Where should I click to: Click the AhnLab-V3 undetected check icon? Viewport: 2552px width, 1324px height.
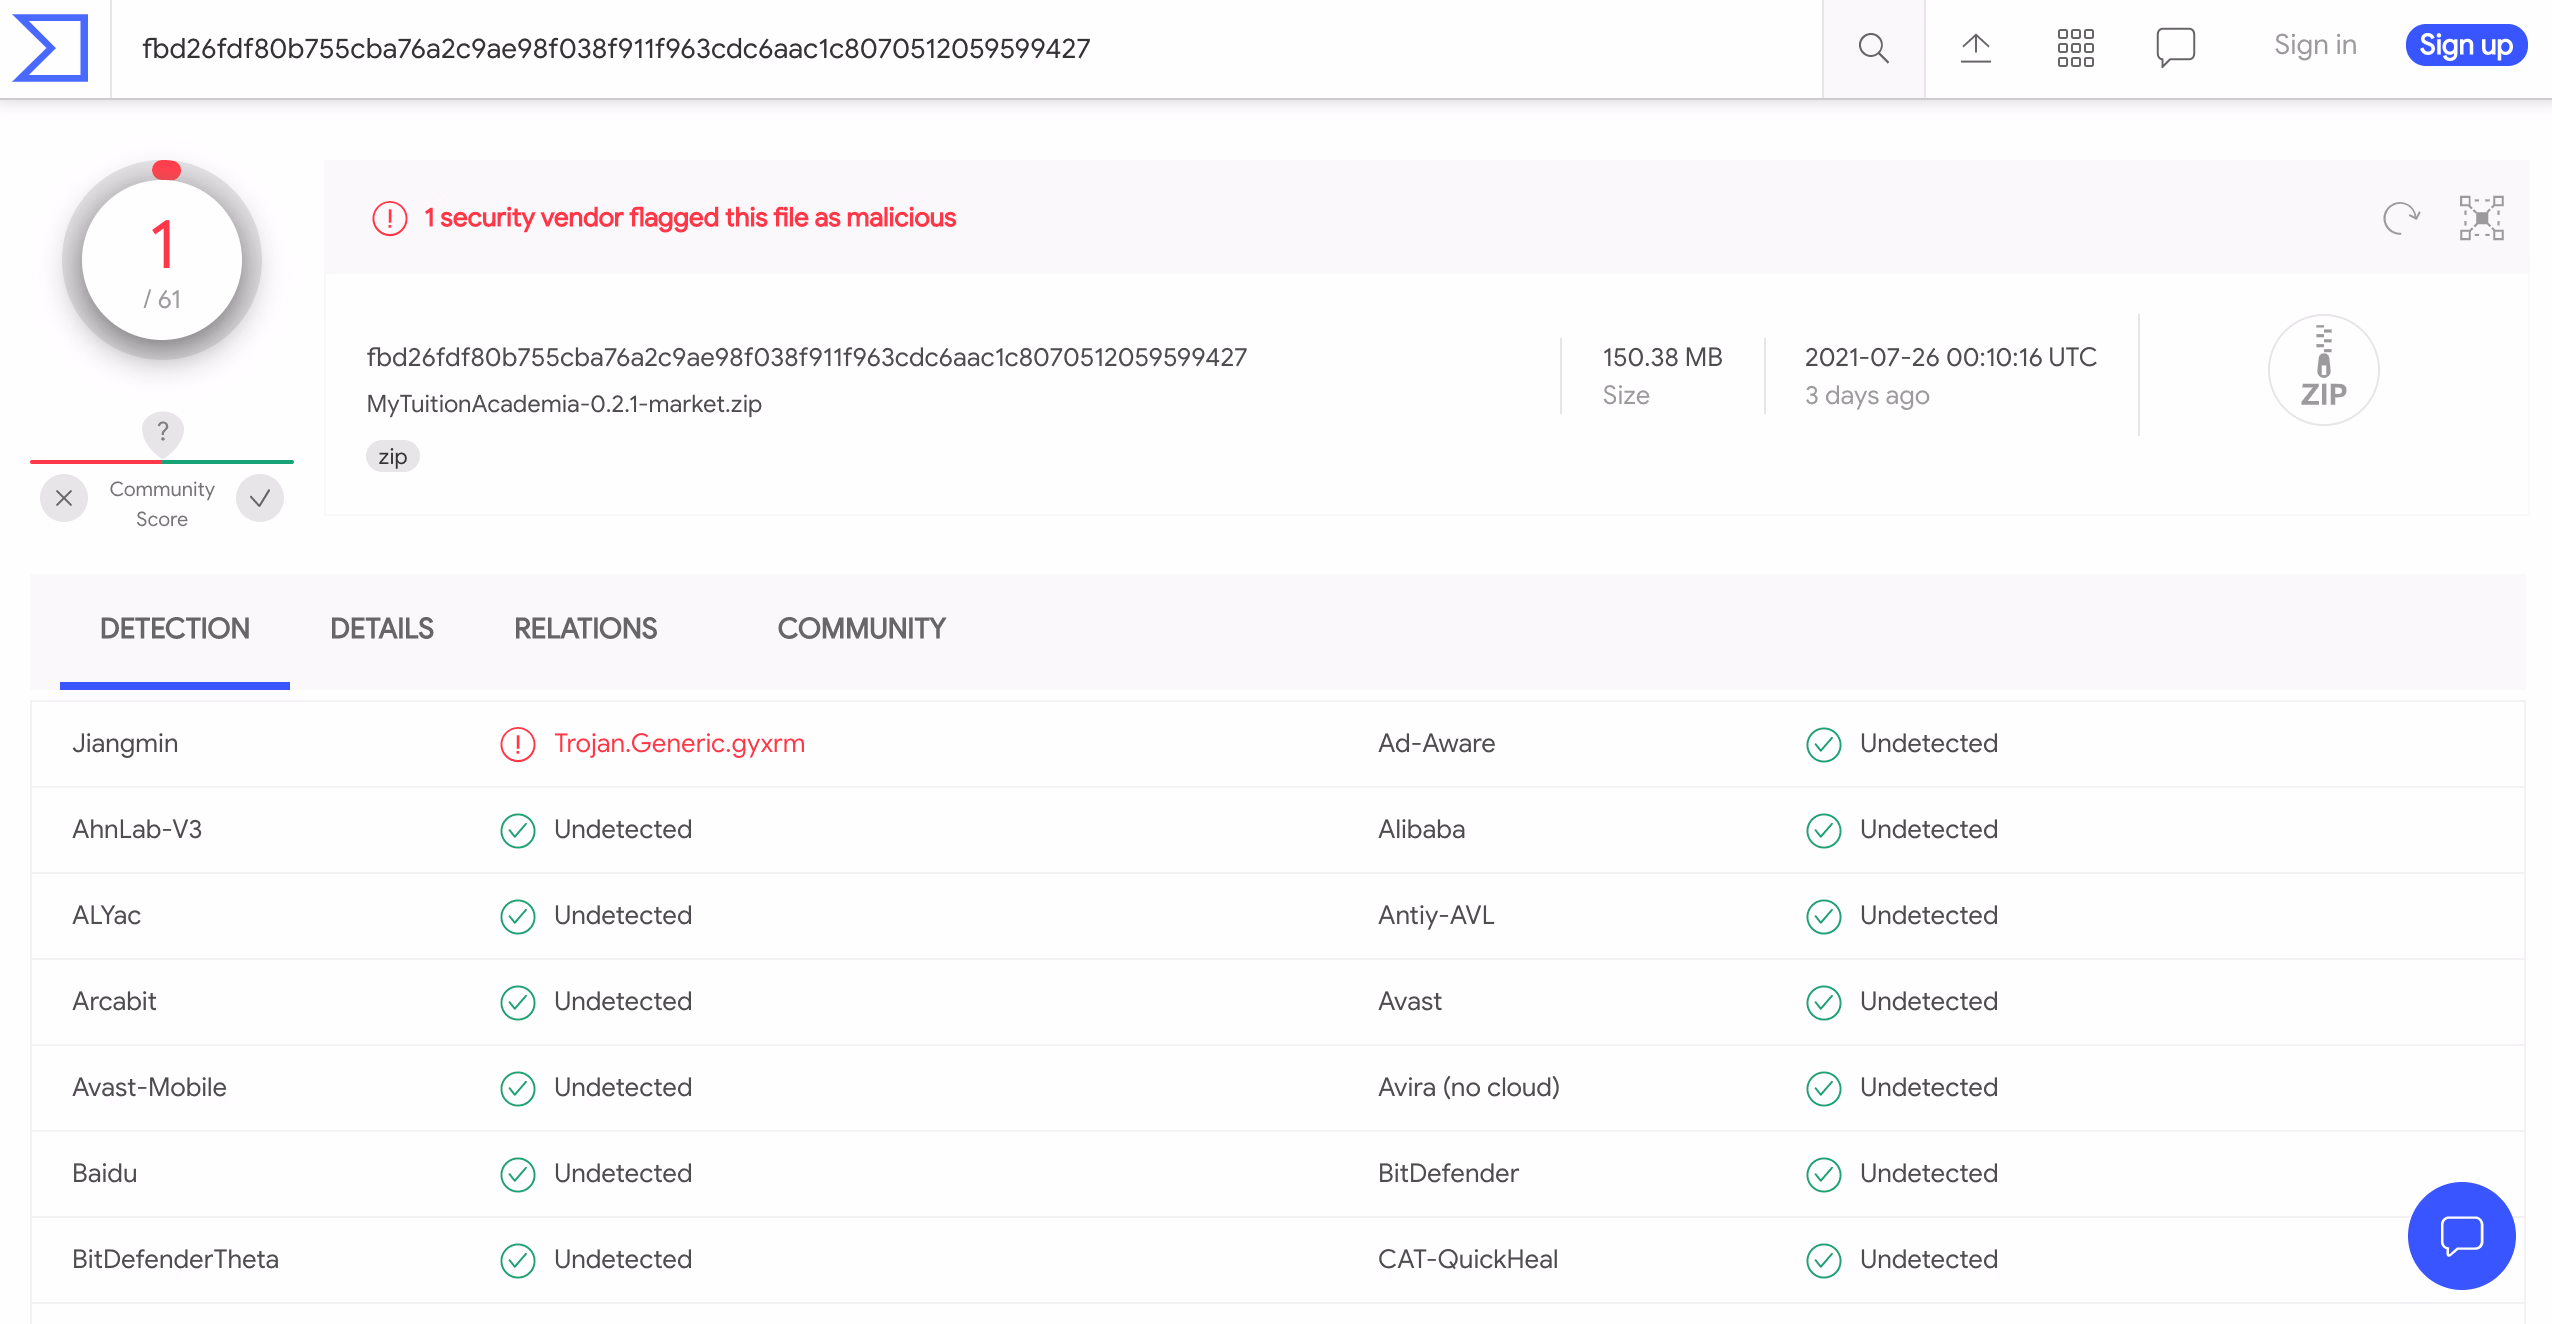click(x=517, y=829)
